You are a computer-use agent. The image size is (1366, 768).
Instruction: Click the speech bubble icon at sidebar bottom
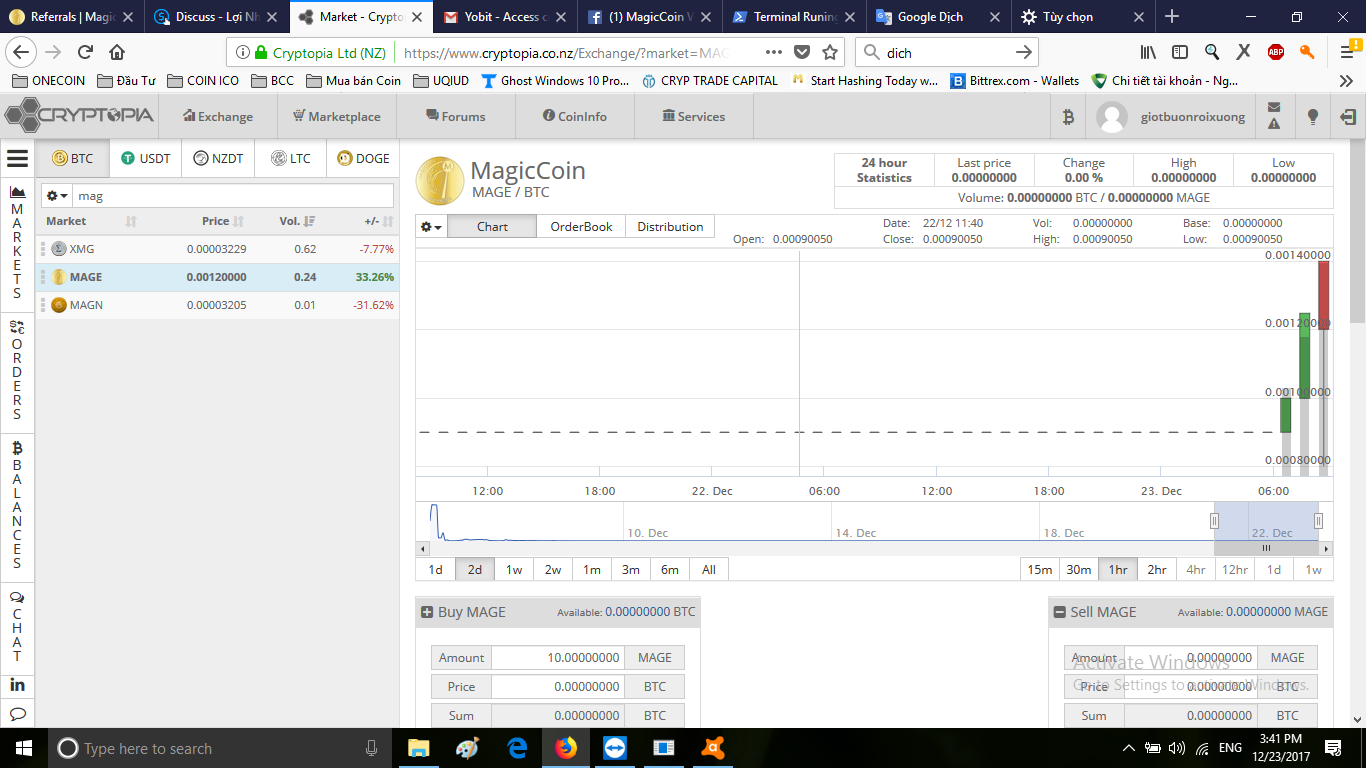17,714
